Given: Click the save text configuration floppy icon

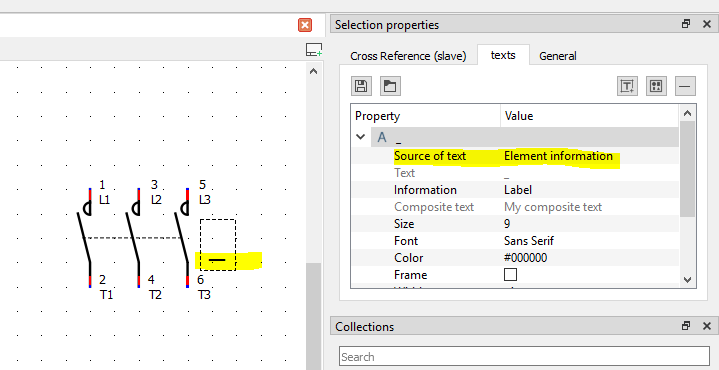Looking at the screenshot, I should [x=361, y=86].
